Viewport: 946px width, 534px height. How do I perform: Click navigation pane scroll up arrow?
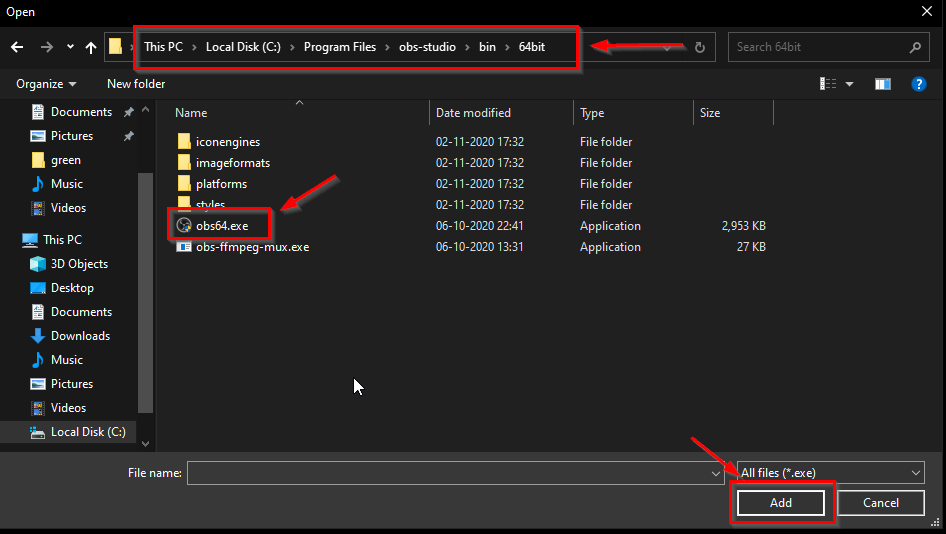pos(145,110)
